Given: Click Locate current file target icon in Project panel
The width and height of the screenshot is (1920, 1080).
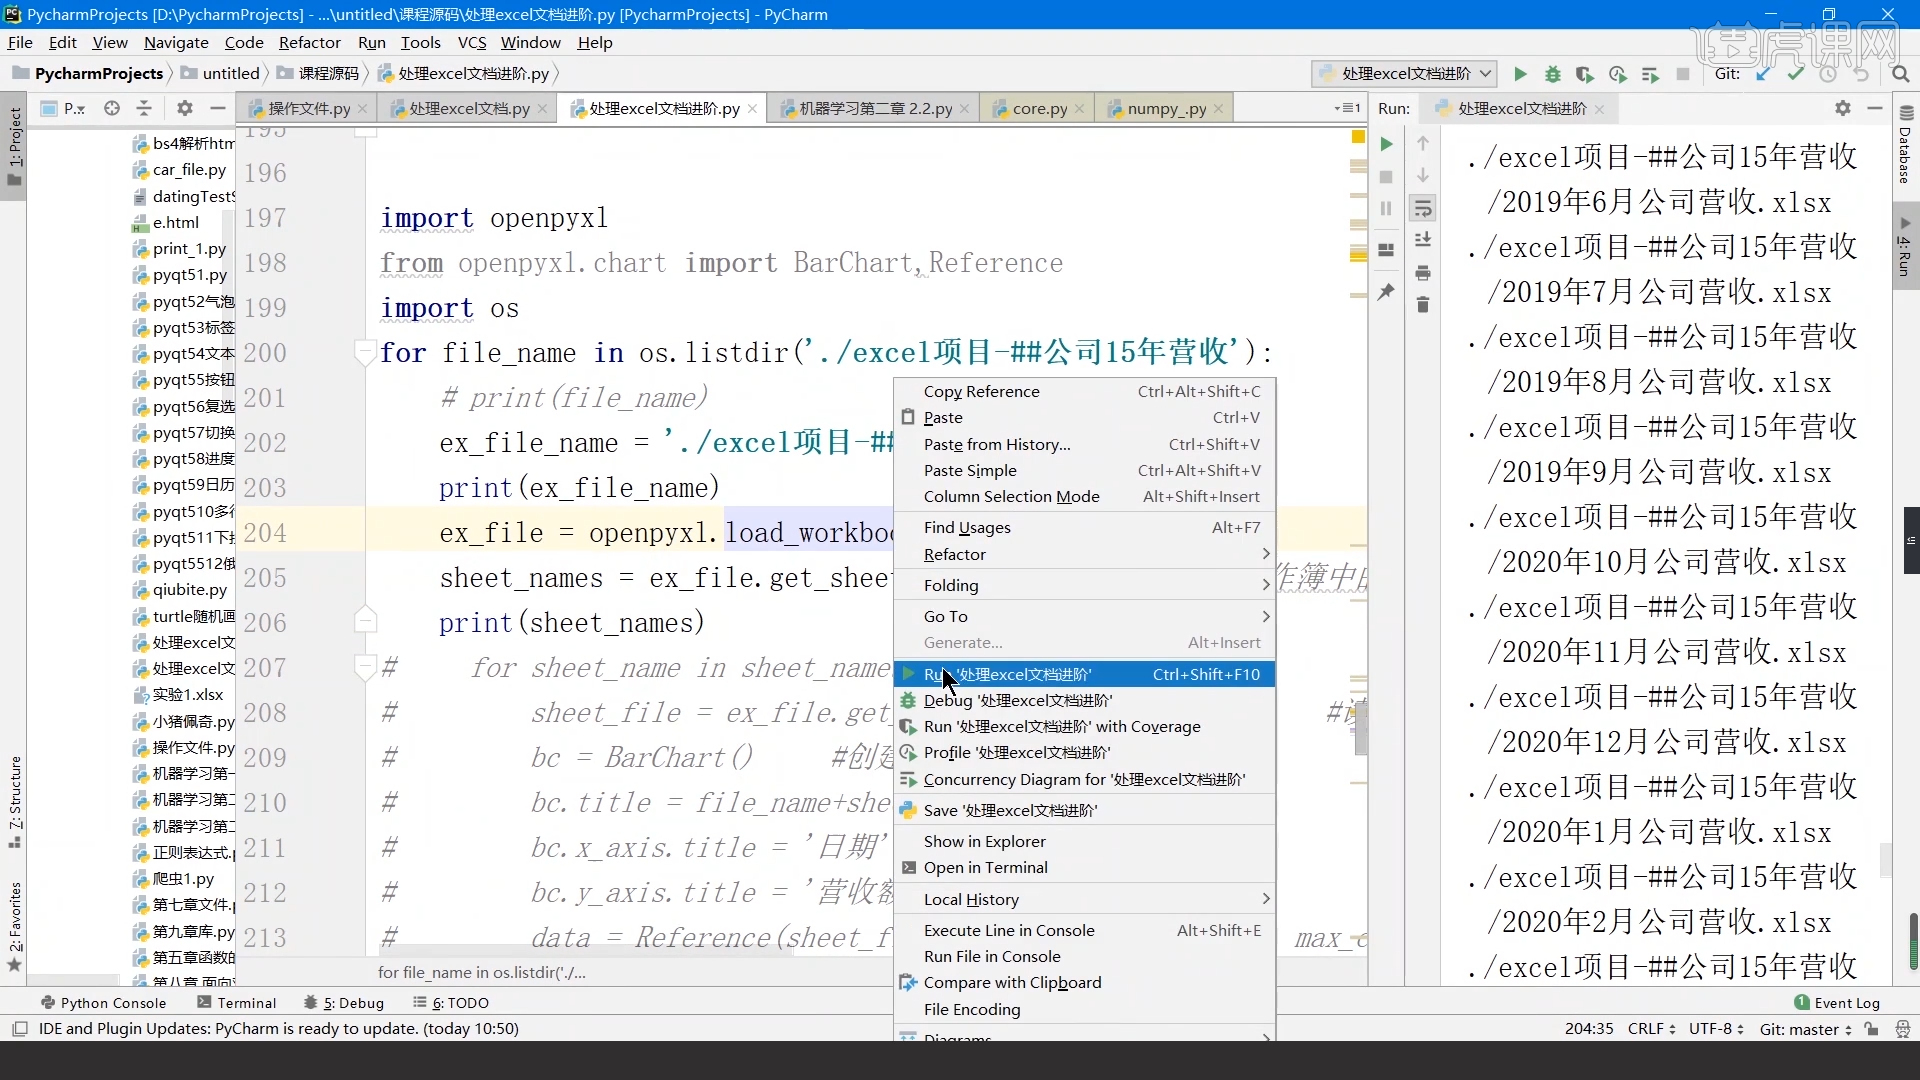Looking at the screenshot, I should (112, 108).
